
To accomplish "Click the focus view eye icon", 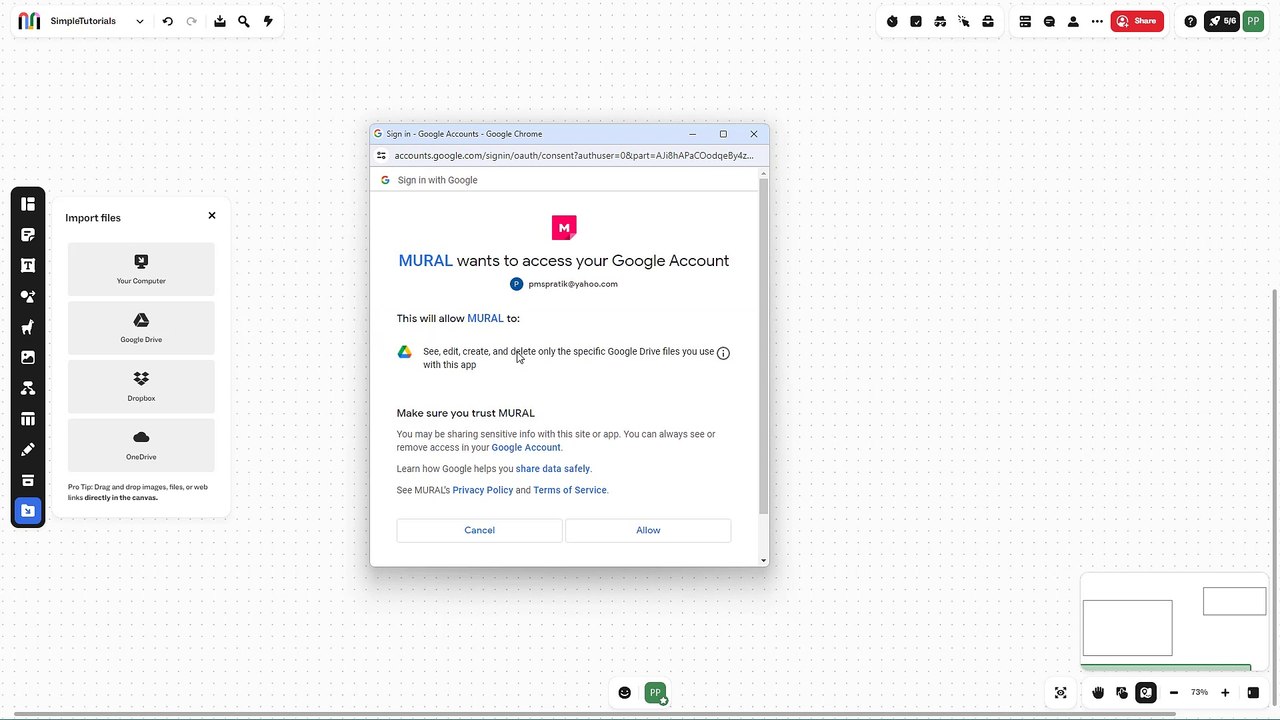I will coord(1061,692).
